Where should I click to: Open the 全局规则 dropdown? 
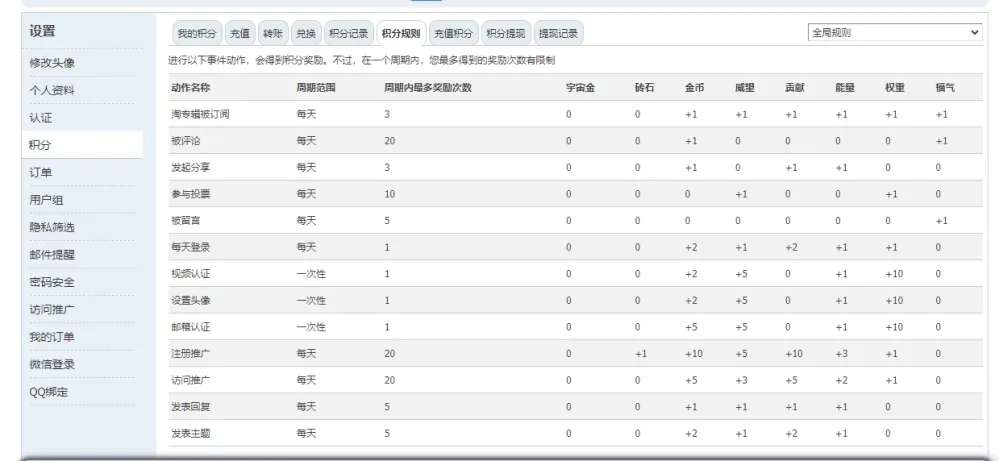click(895, 33)
